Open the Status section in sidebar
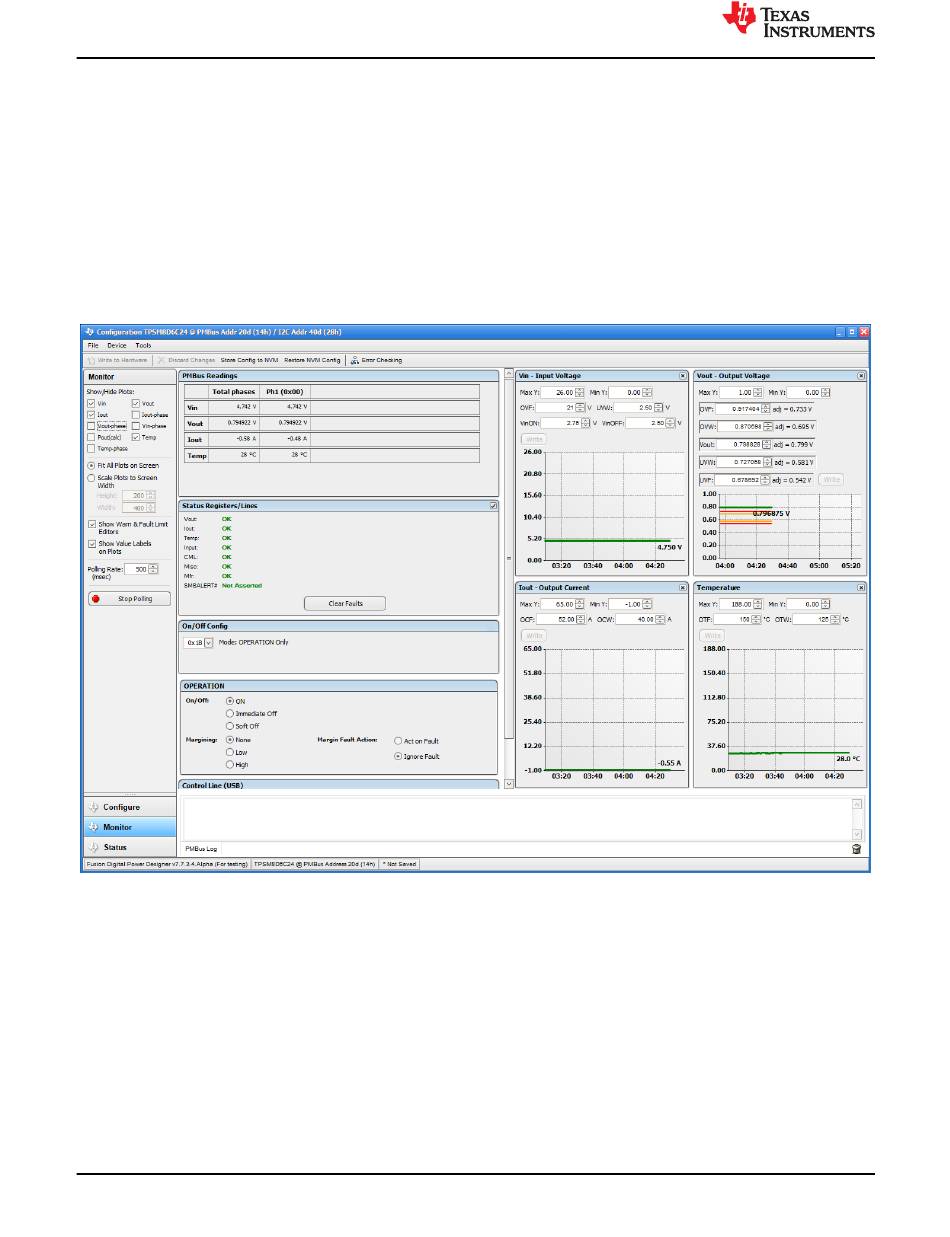The height and width of the screenshot is (1237, 950). click(x=114, y=847)
